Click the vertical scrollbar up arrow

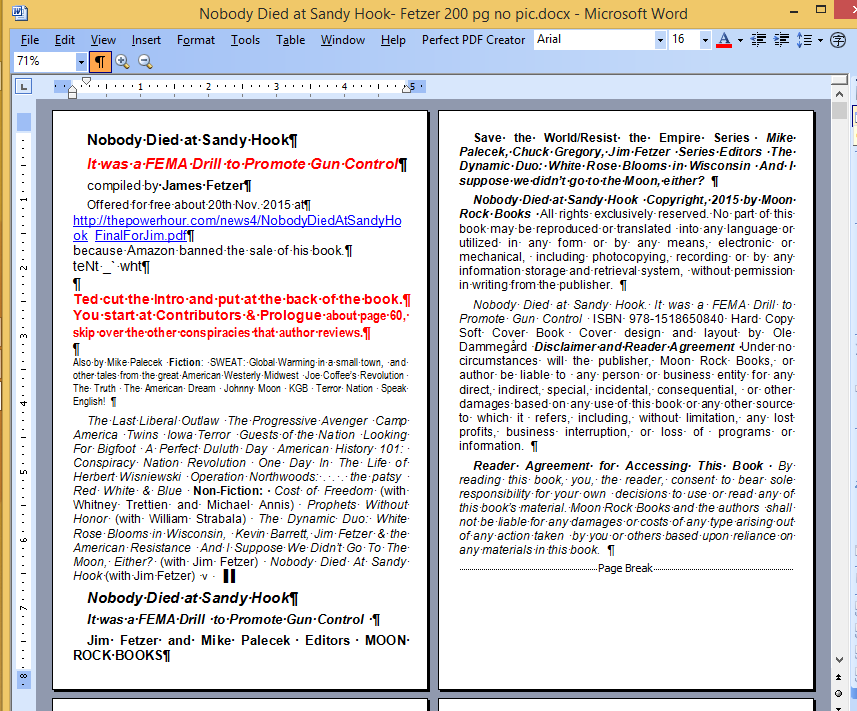click(x=840, y=94)
